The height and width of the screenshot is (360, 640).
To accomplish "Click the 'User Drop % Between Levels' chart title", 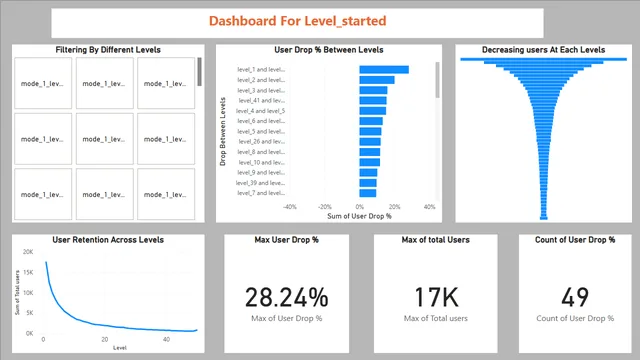I will (329, 50).
